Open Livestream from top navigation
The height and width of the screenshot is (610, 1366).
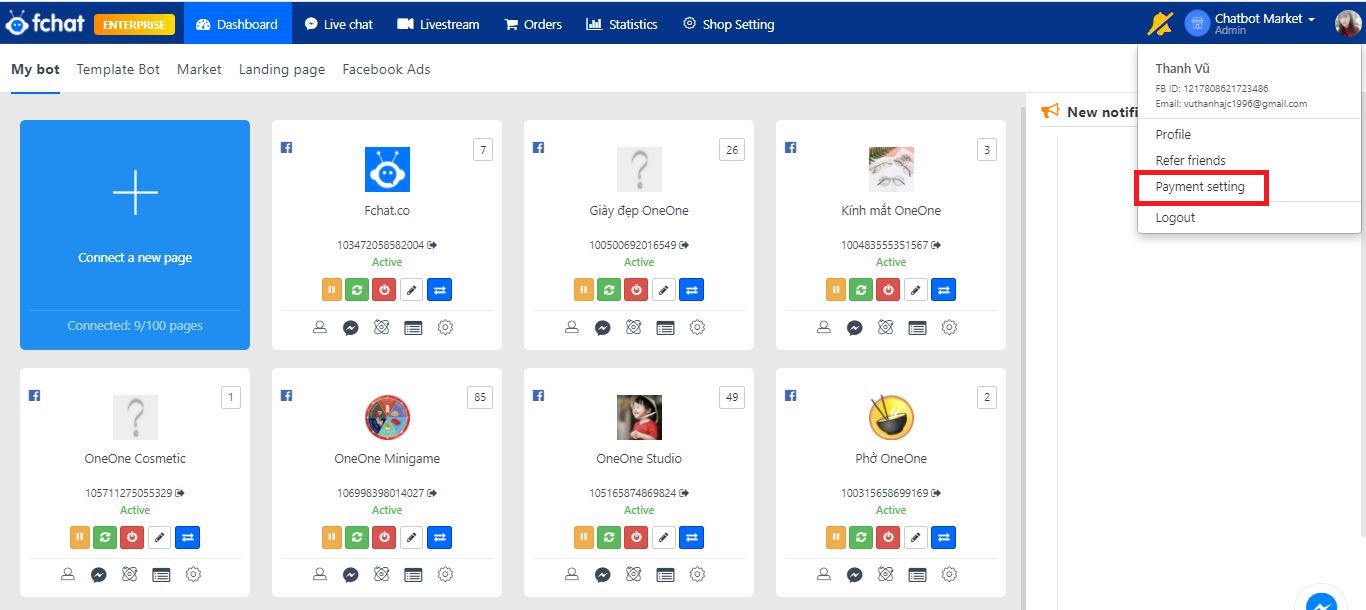[439, 23]
